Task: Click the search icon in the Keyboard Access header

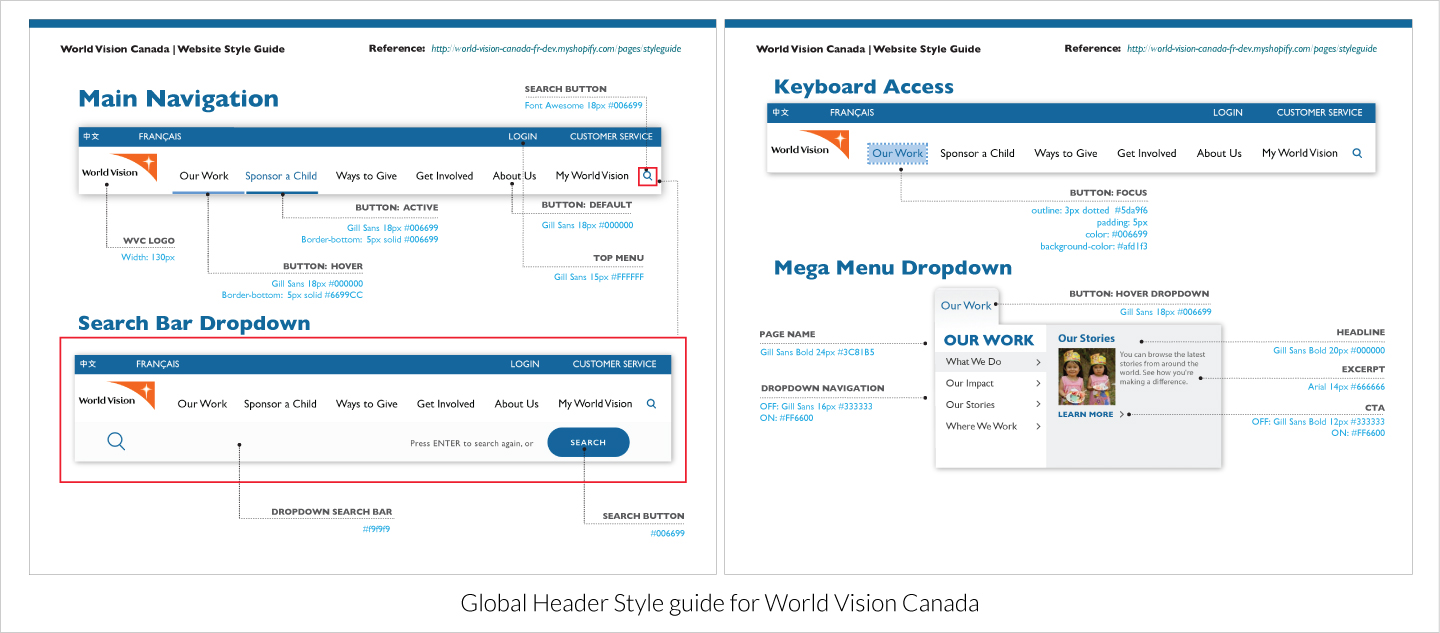Action: [1357, 153]
